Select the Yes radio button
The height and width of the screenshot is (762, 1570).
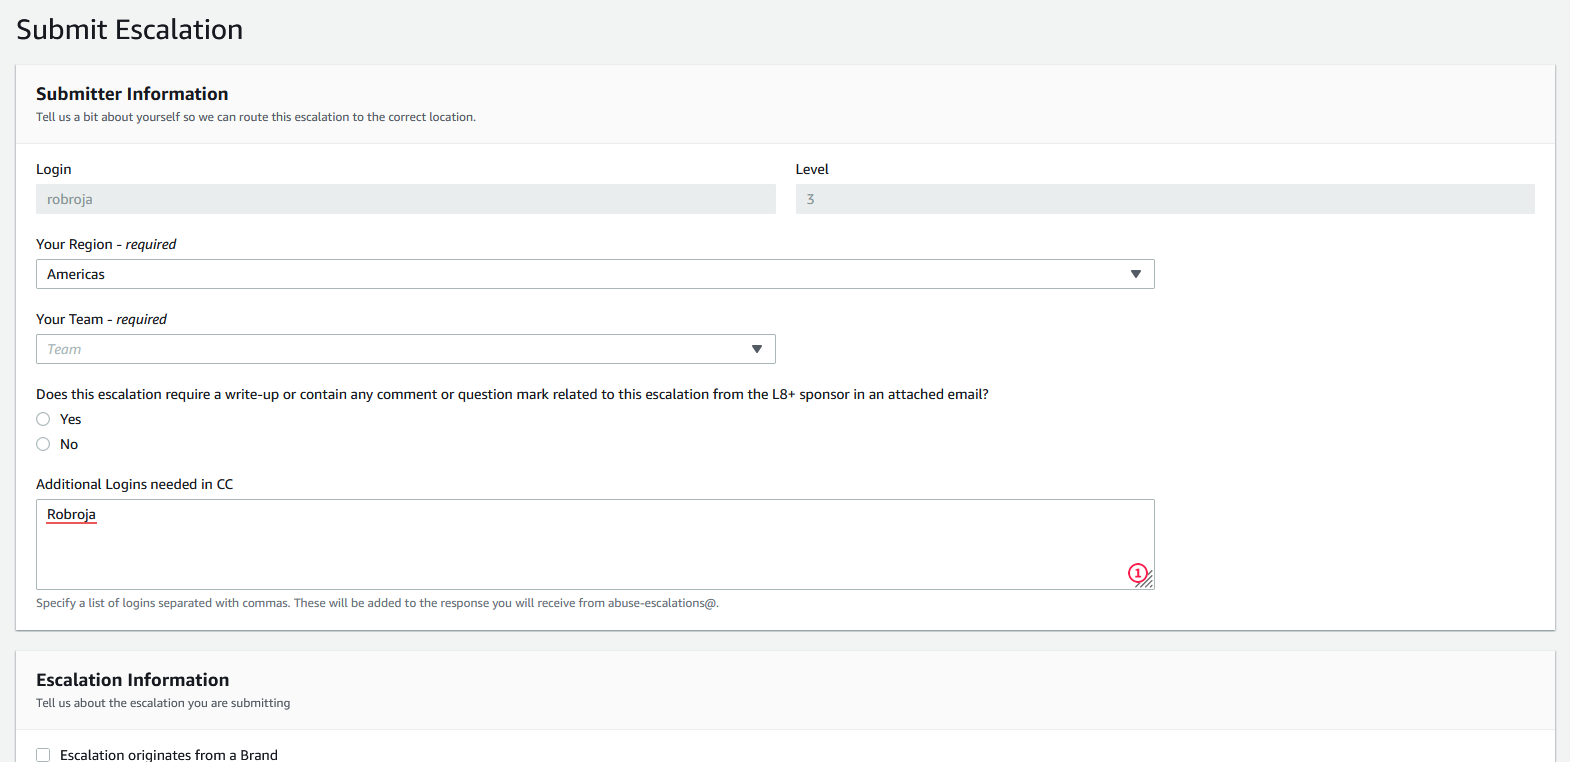43,419
